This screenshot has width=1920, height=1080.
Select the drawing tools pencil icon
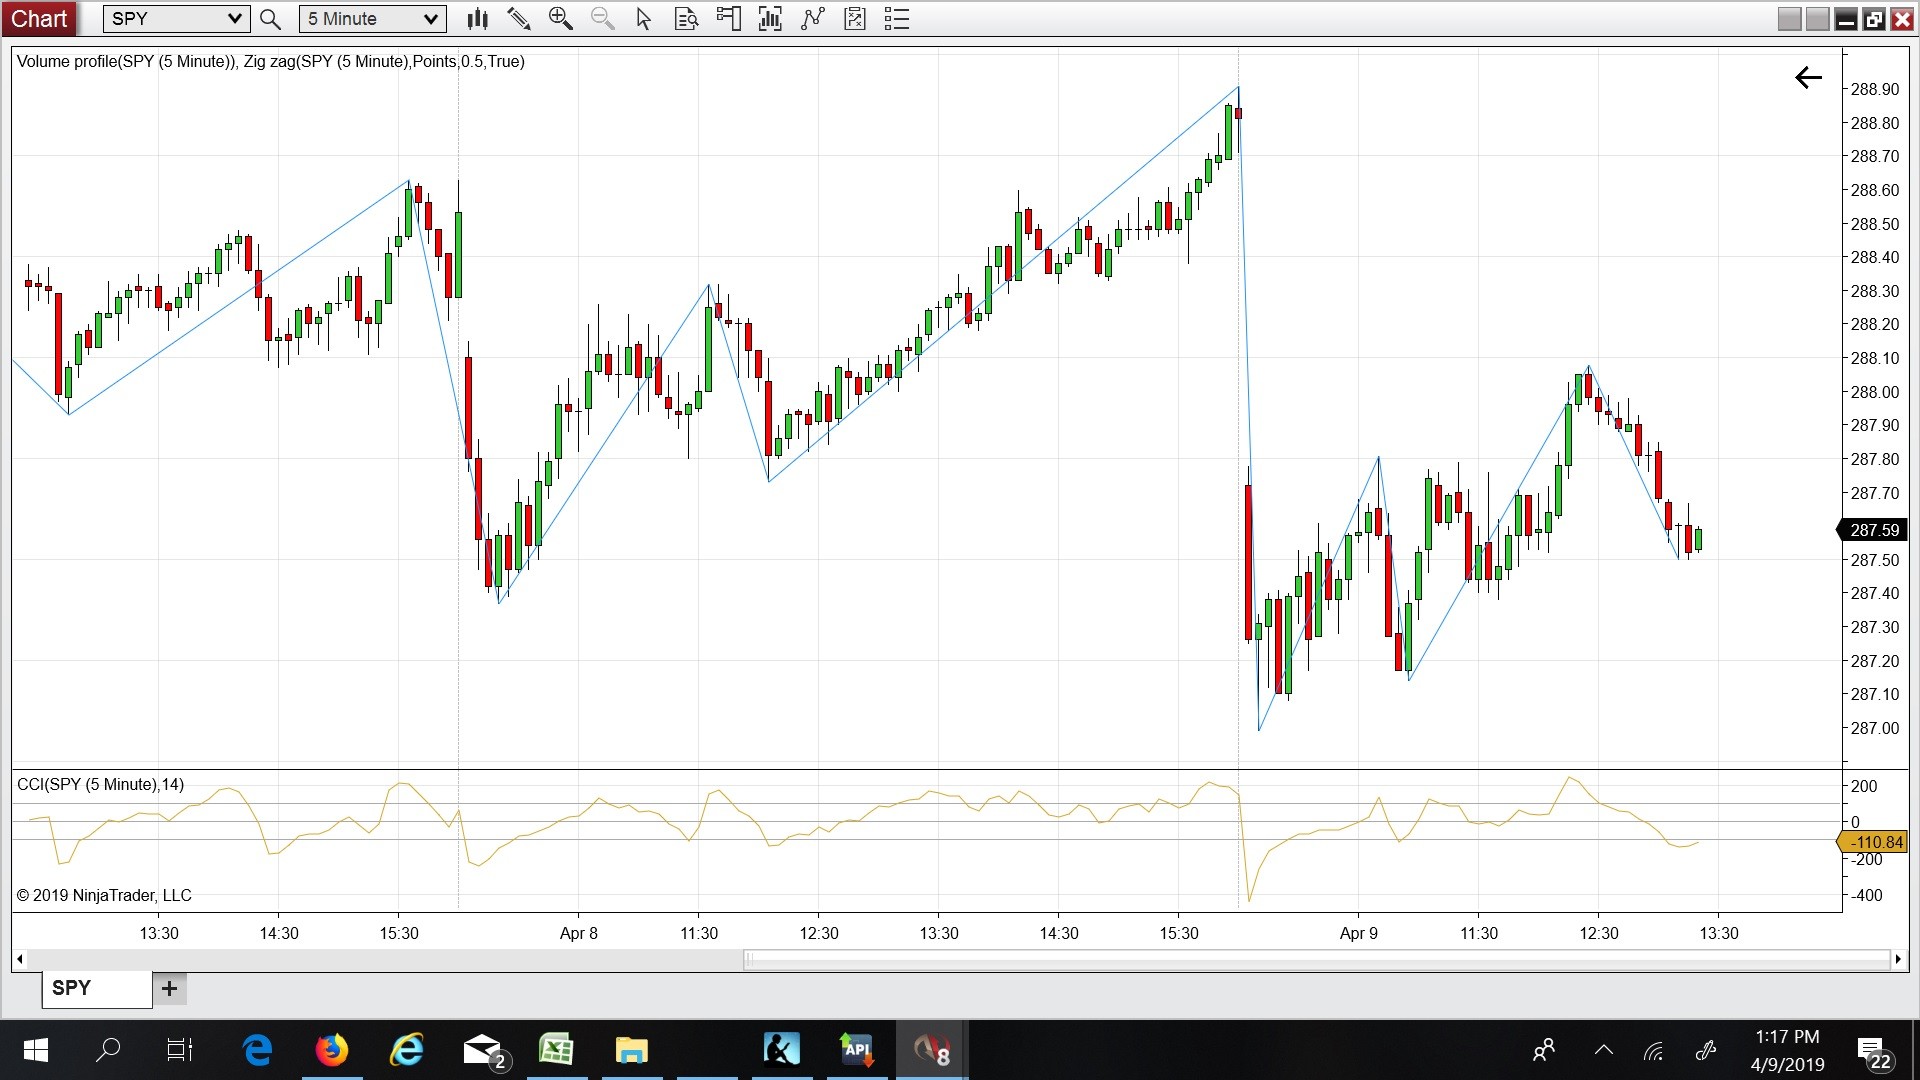click(x=518, y=19)
